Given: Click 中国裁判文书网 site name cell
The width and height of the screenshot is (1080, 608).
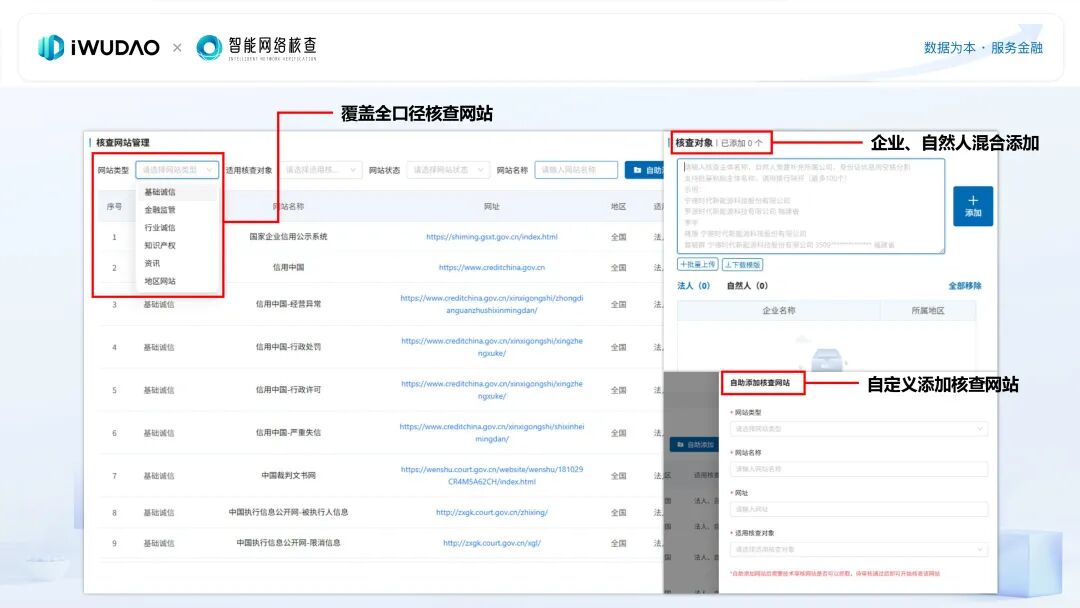Looking at the screenshot, I should (x=289, y=476).
